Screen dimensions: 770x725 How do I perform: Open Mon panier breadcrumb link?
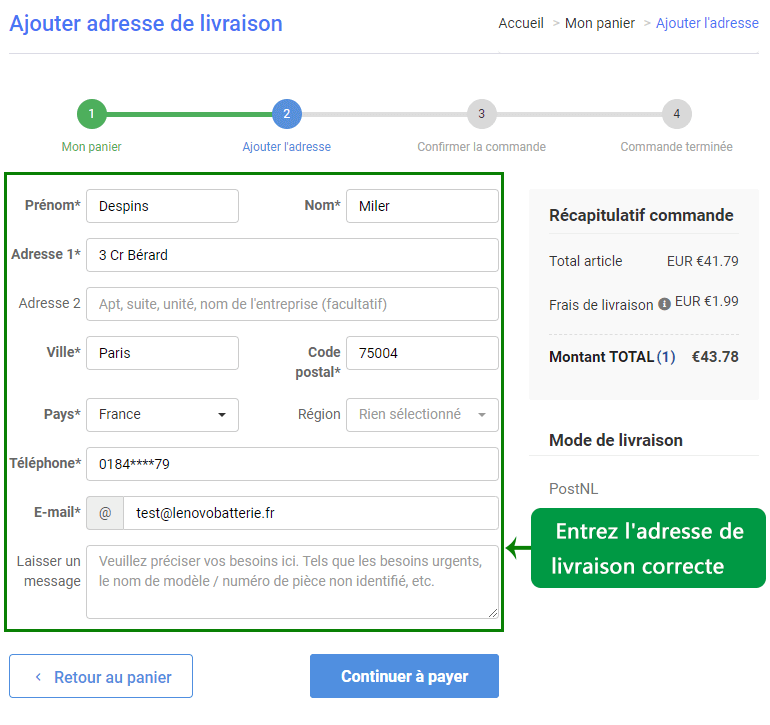(599, 23)
